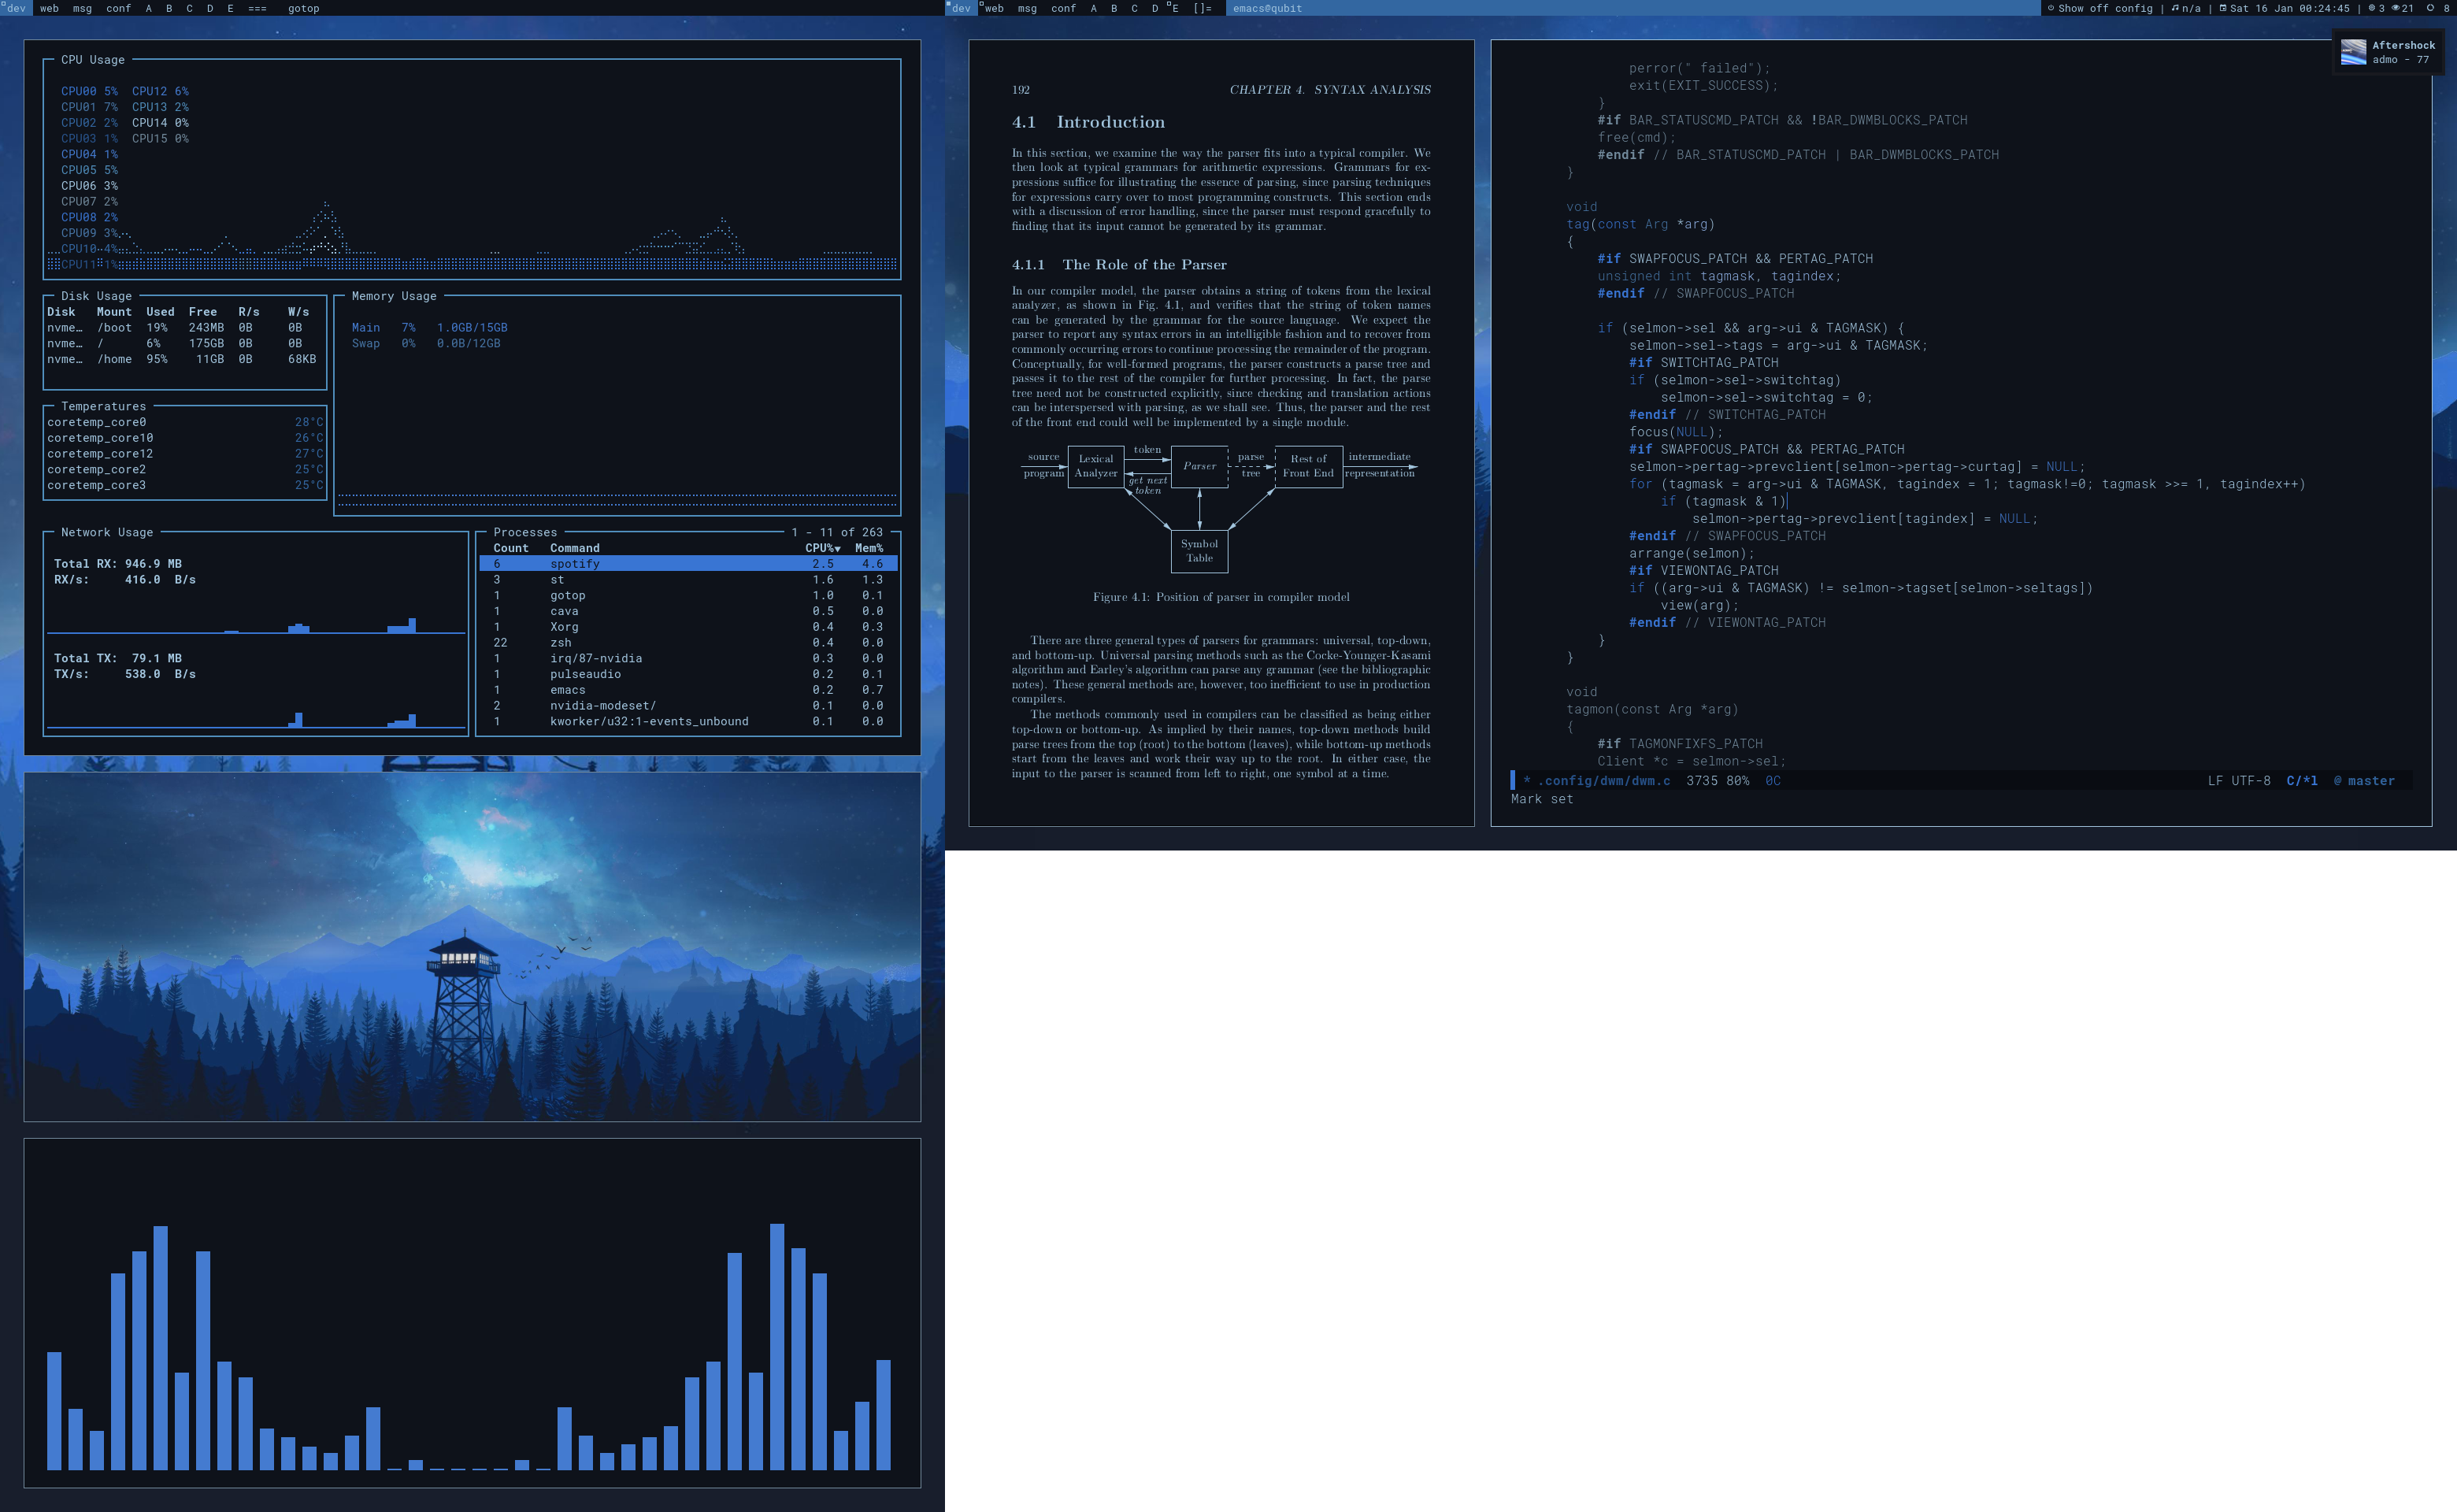Click the tallest bar in audio visualizer
The height and width of the screenshot is (1512, 2457).
[x=776, y=1345]
